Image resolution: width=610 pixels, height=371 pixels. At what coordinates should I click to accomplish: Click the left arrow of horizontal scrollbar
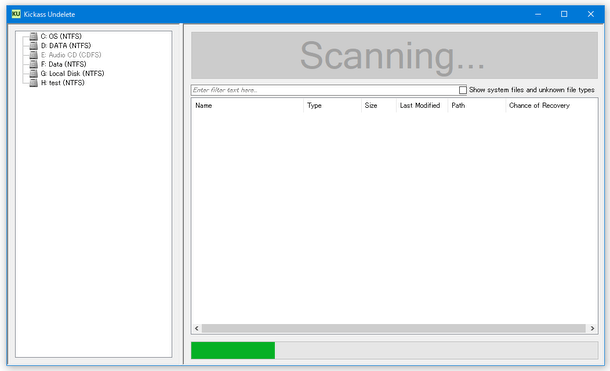click(x=196, y=329)
